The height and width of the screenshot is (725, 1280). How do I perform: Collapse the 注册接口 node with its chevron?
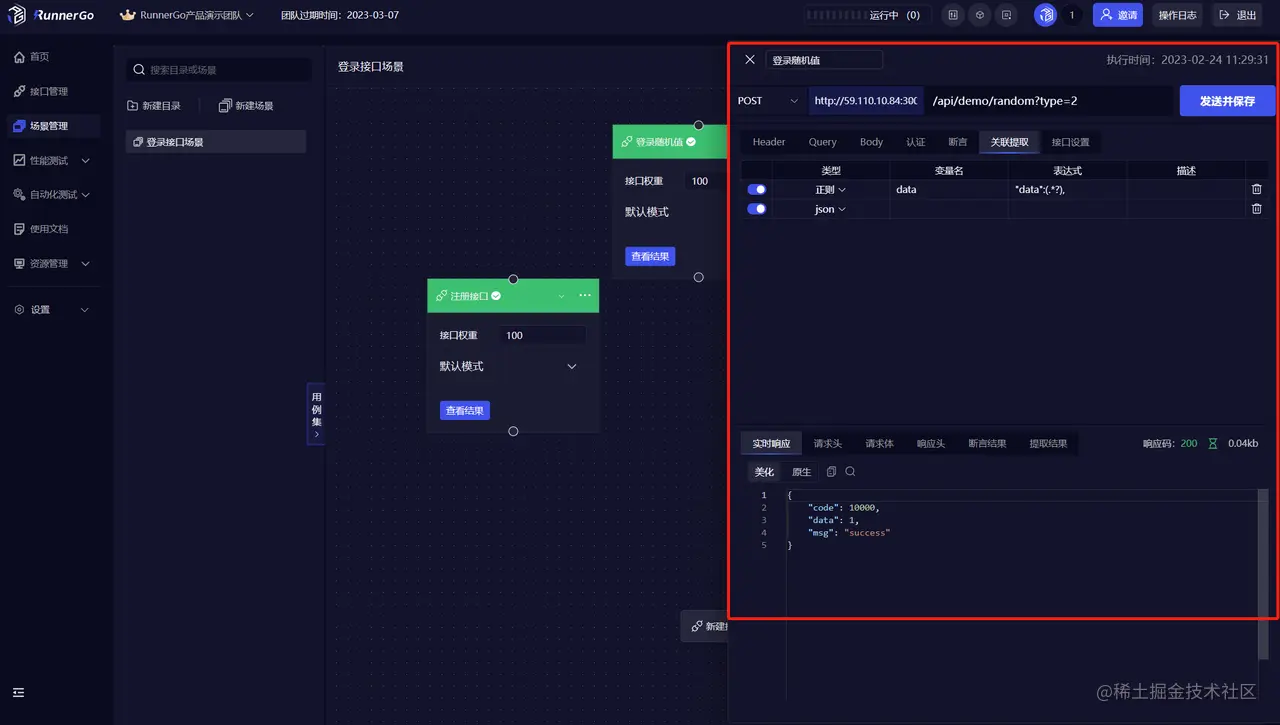(x=561, y=296)
